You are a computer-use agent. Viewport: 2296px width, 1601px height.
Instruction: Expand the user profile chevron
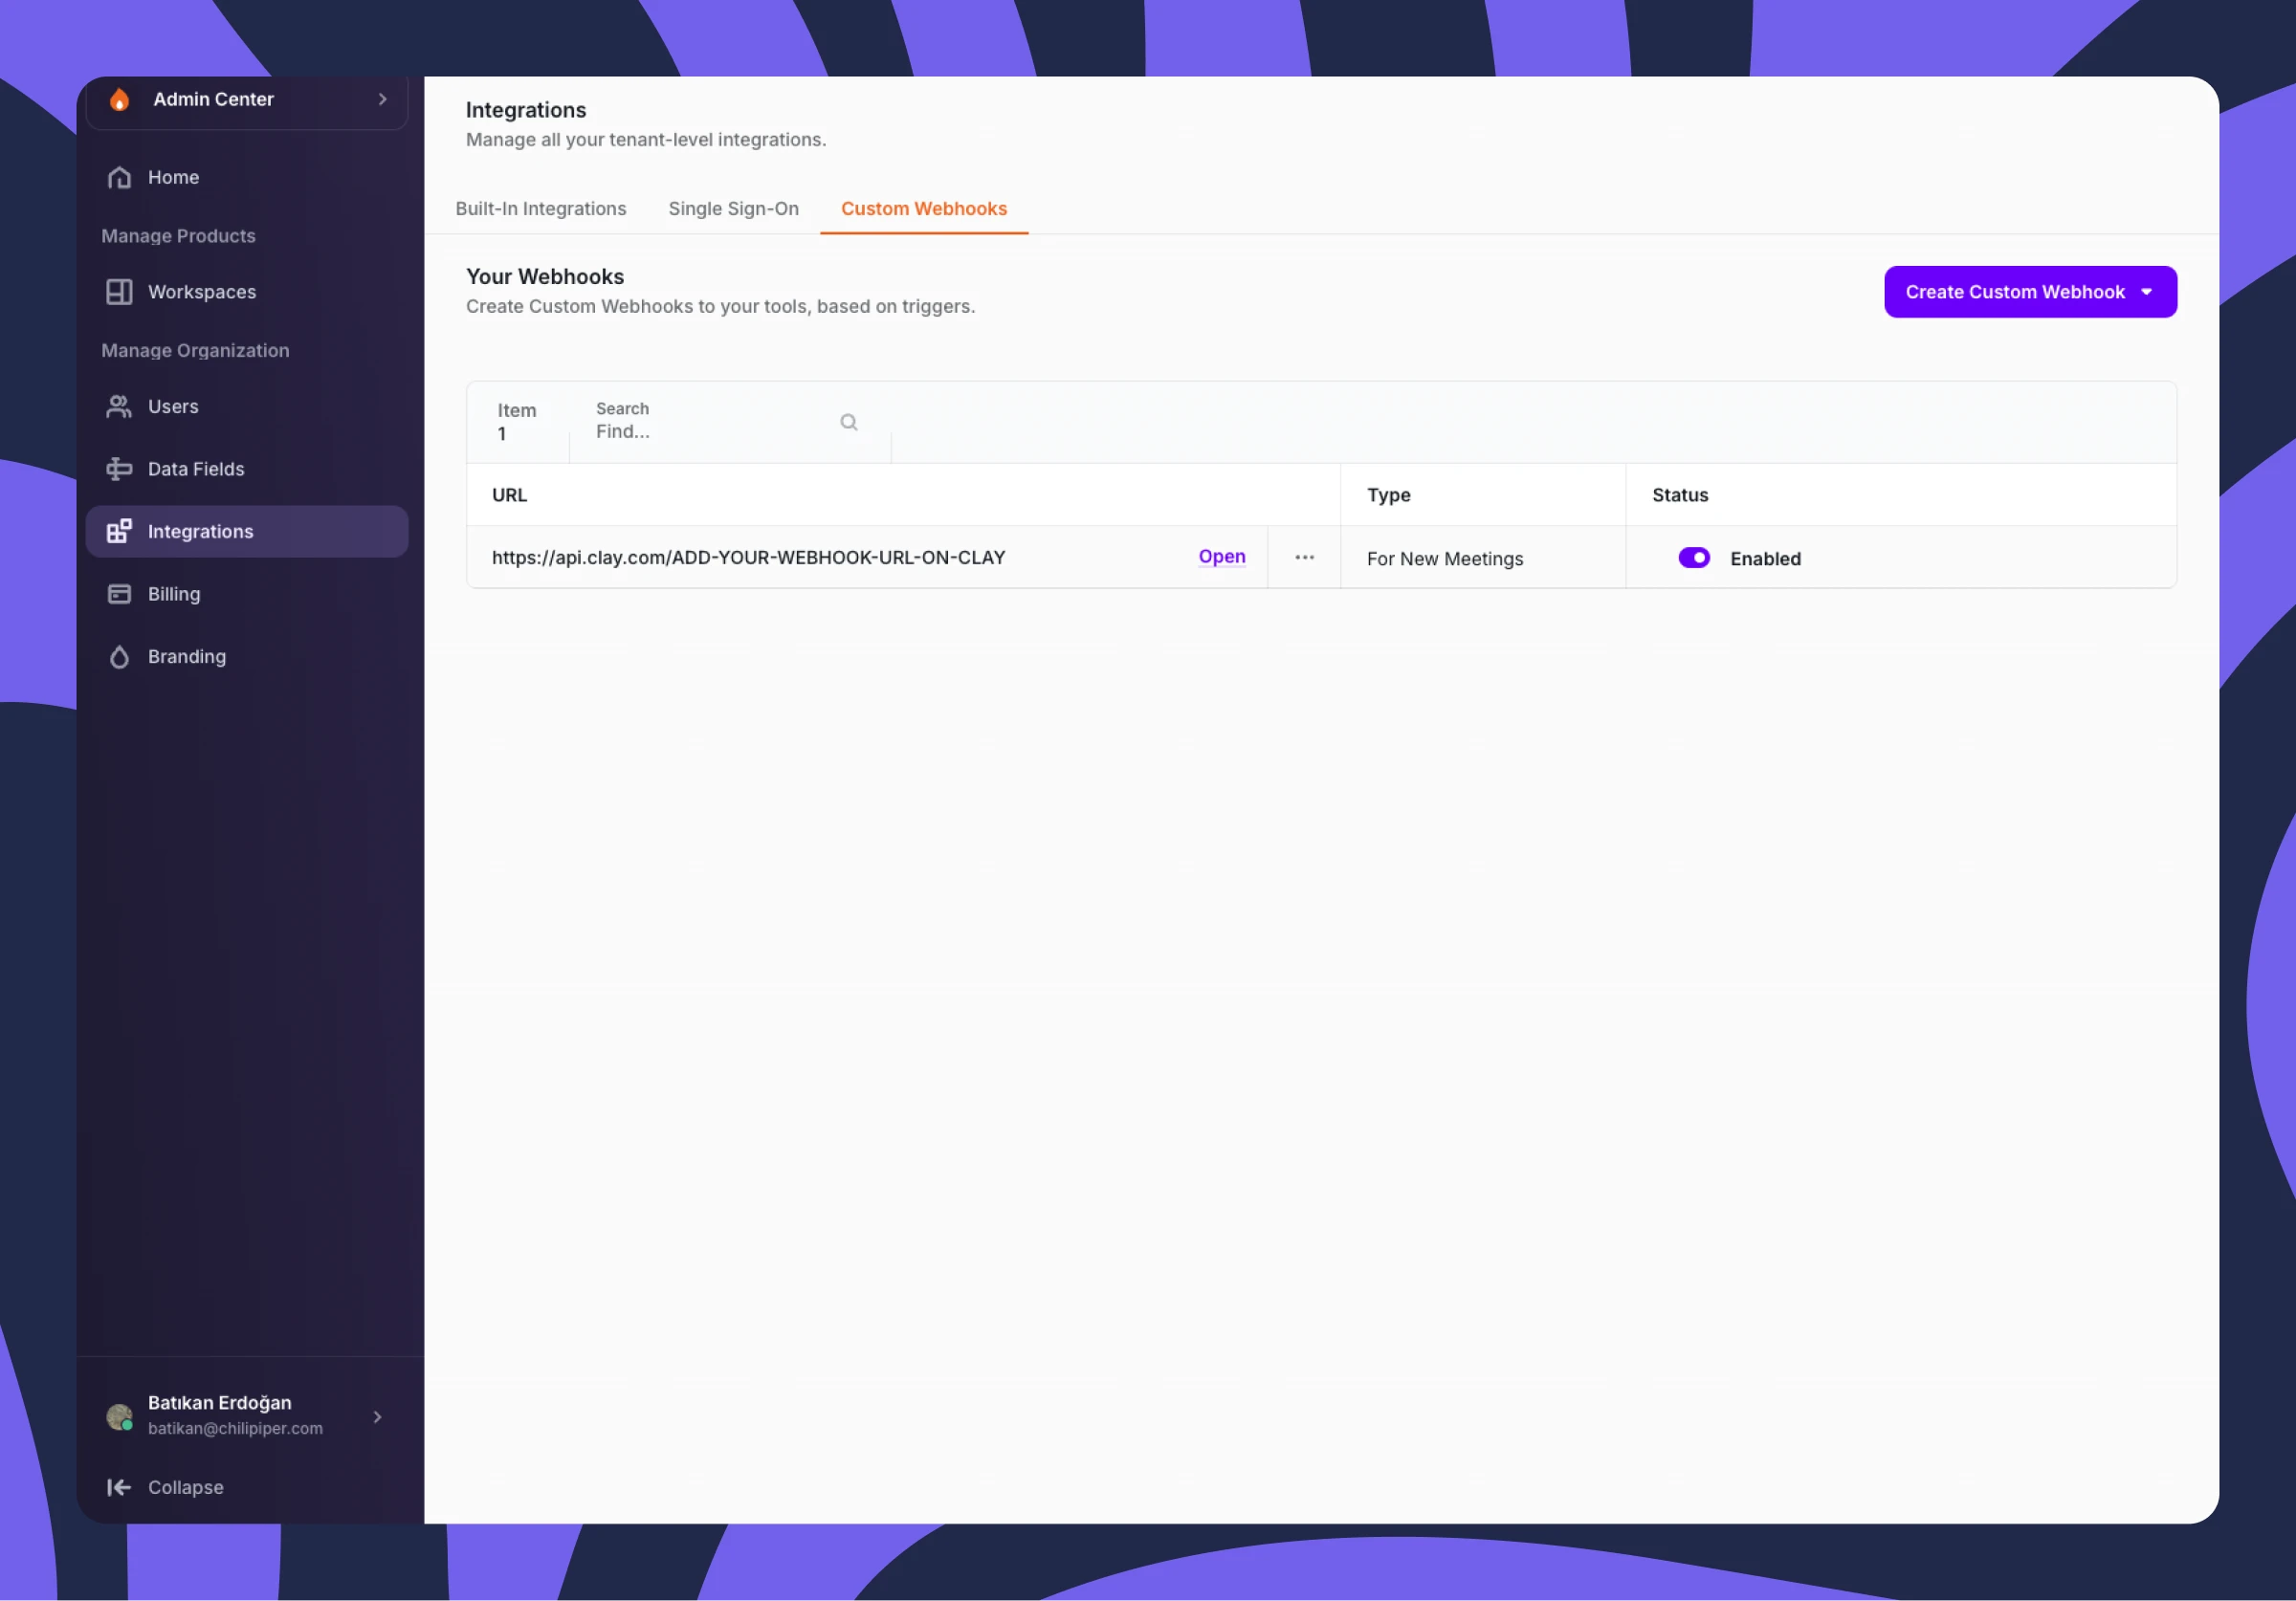pos(377,1416)
